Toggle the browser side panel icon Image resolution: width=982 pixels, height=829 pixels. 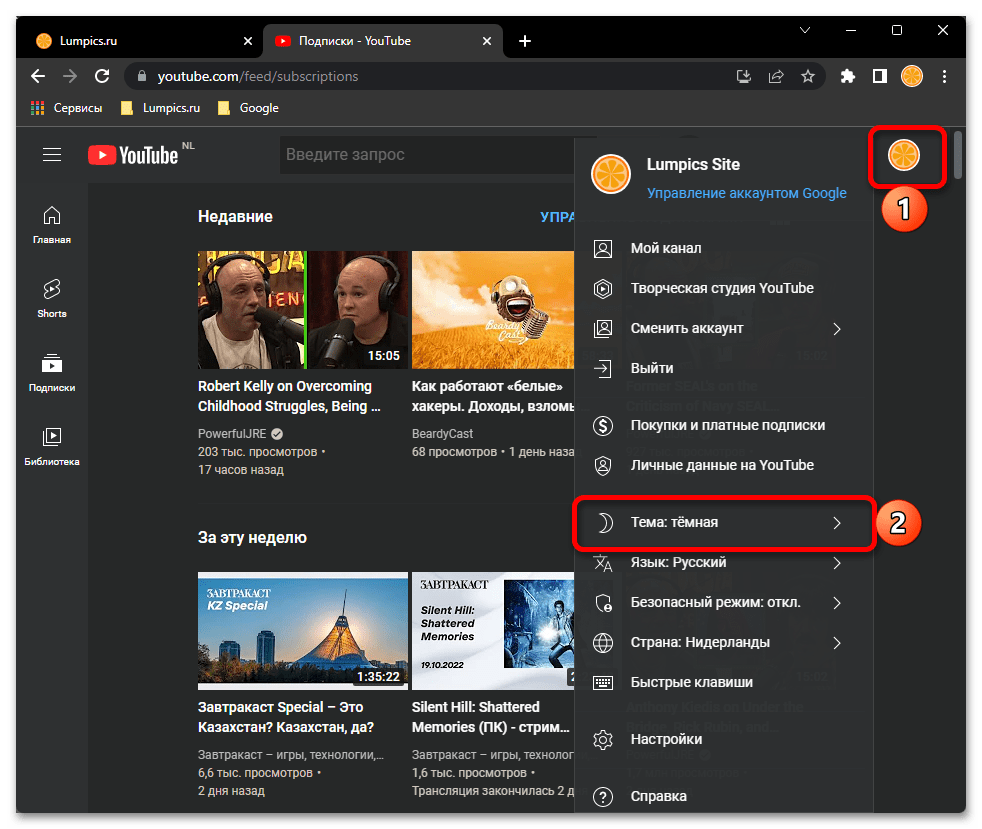pos(880,76)
